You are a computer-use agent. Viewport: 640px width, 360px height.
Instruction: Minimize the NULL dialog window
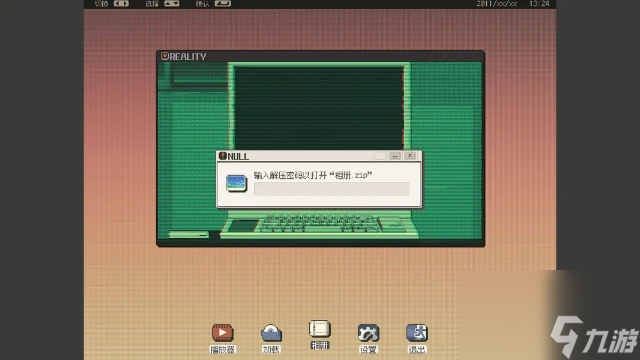(x=395, y=156)
